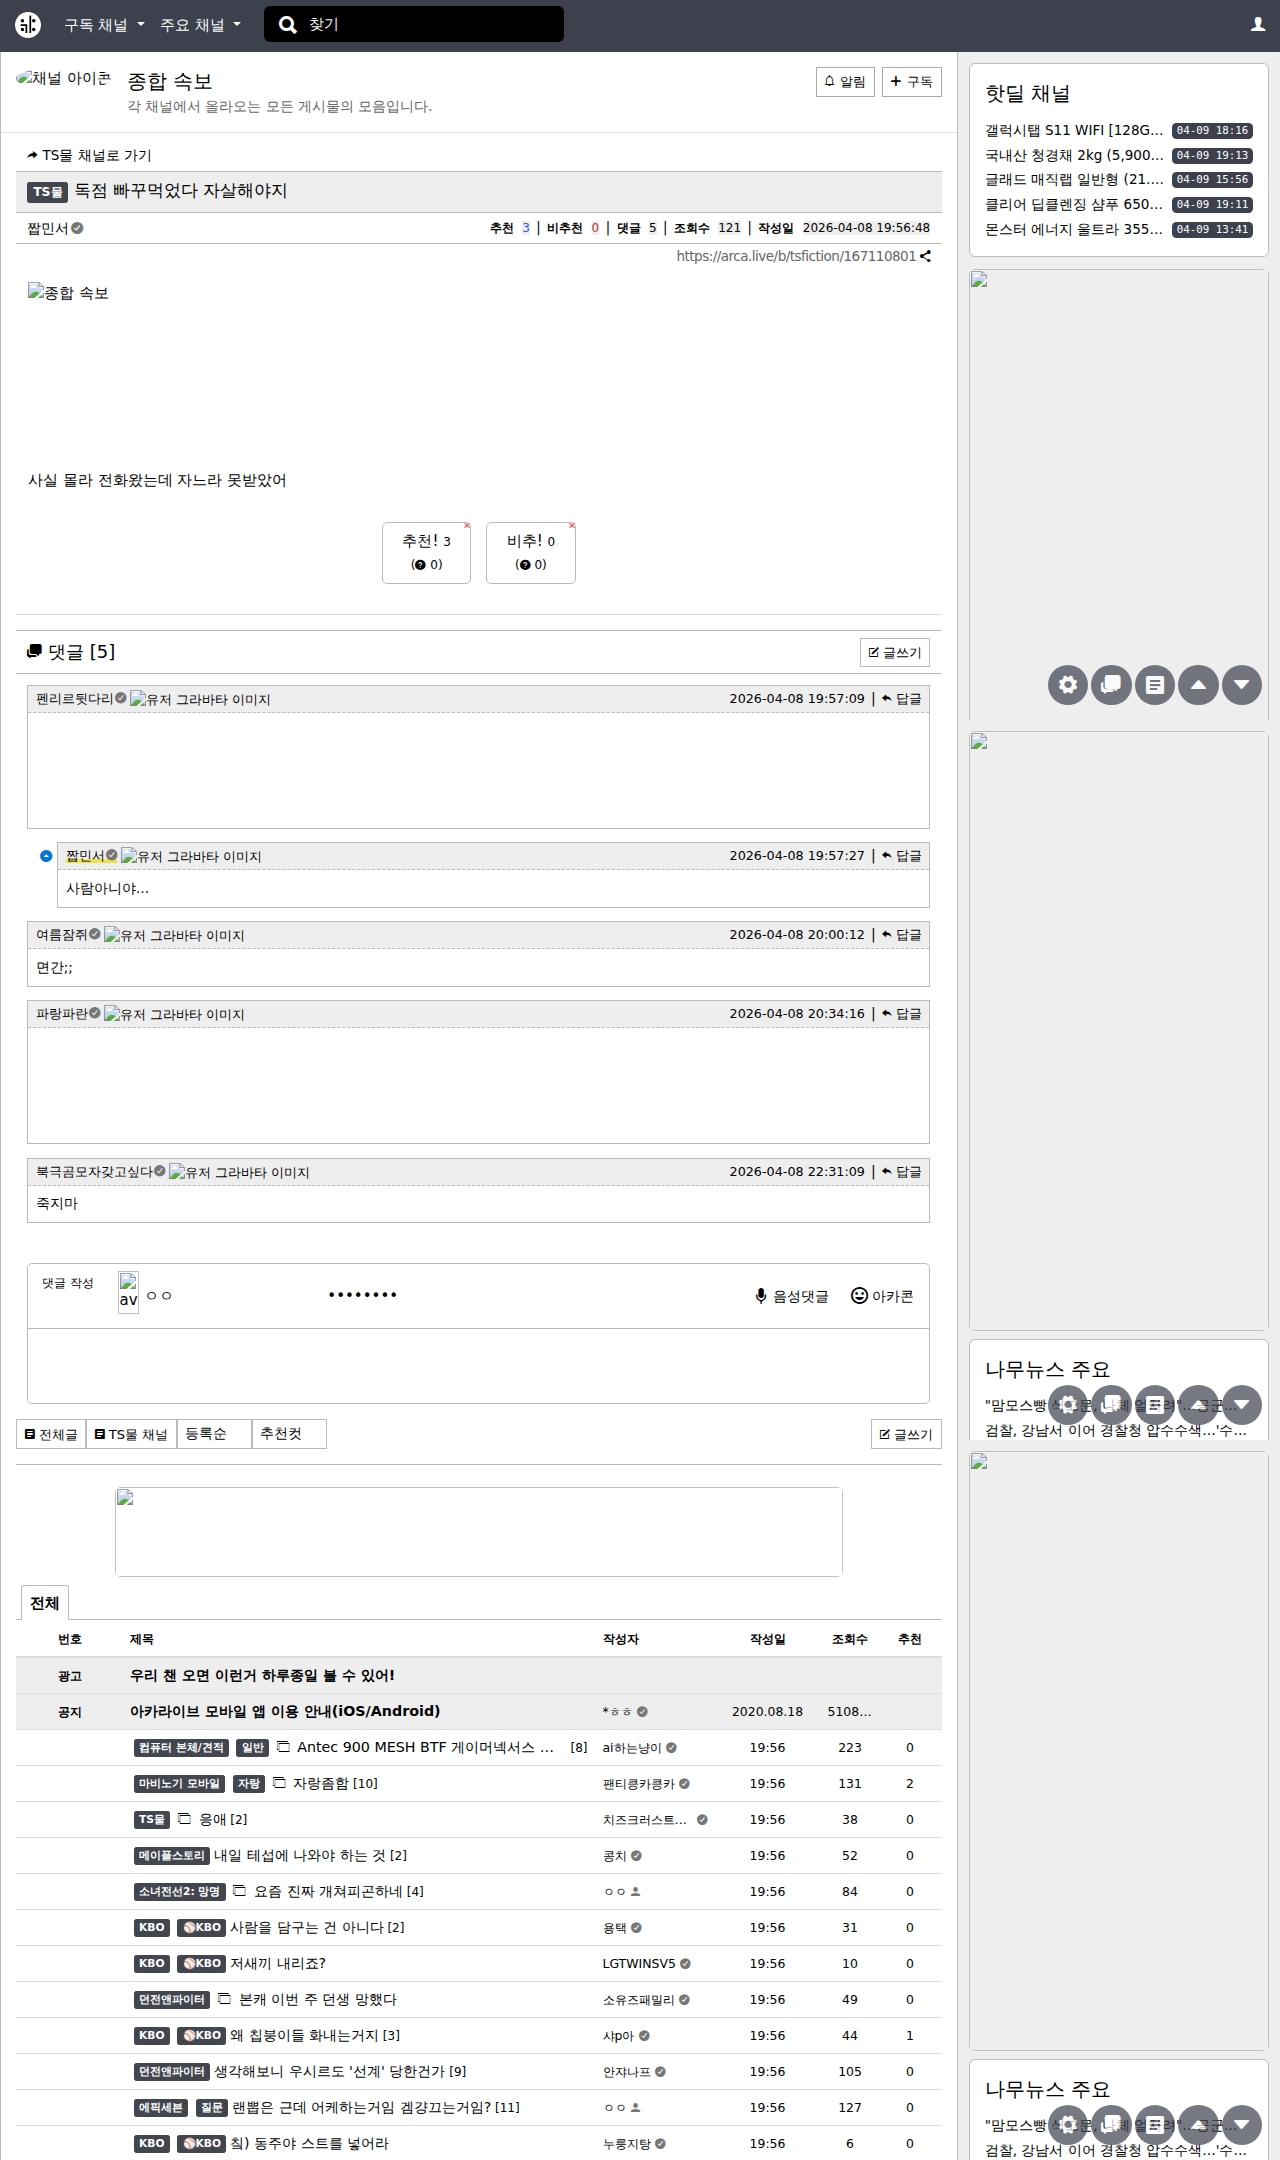Click blue circle icon beside 짭민서's reply
This screenshot has width=1280, height=2160.
coord(46,856)
